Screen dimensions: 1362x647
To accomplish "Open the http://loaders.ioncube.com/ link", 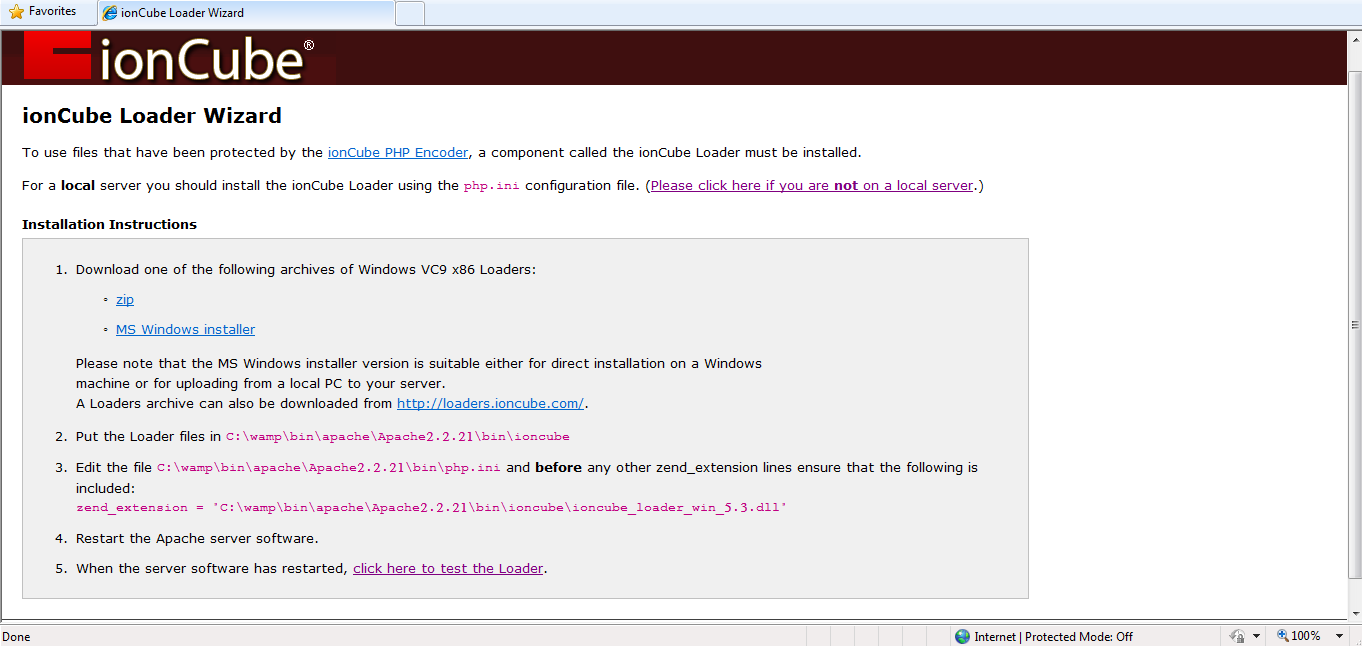I will click(x=490, y=404).
